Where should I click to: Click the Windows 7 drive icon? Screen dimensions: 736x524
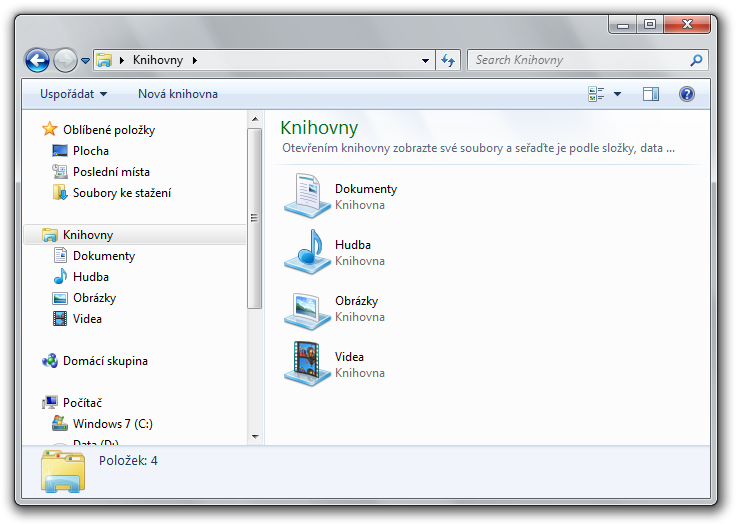[x=60, y=423]
